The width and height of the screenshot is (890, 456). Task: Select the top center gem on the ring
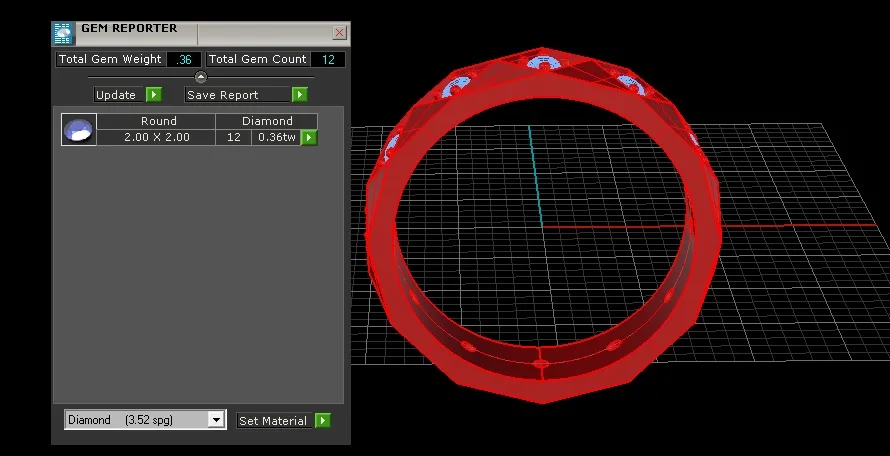pyautogui.click(x=544, y=63)
